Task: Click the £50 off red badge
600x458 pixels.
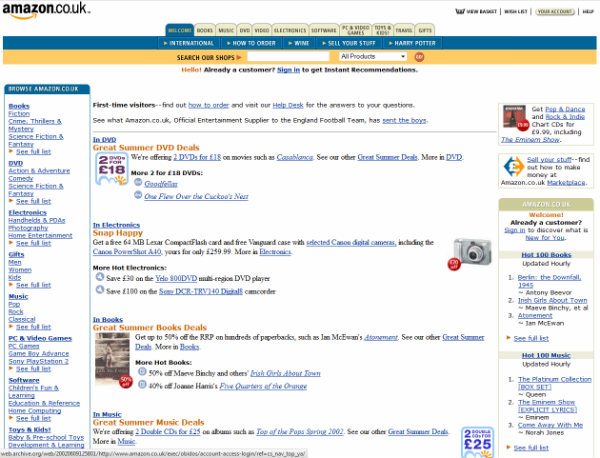Action: tap(454, 264)
